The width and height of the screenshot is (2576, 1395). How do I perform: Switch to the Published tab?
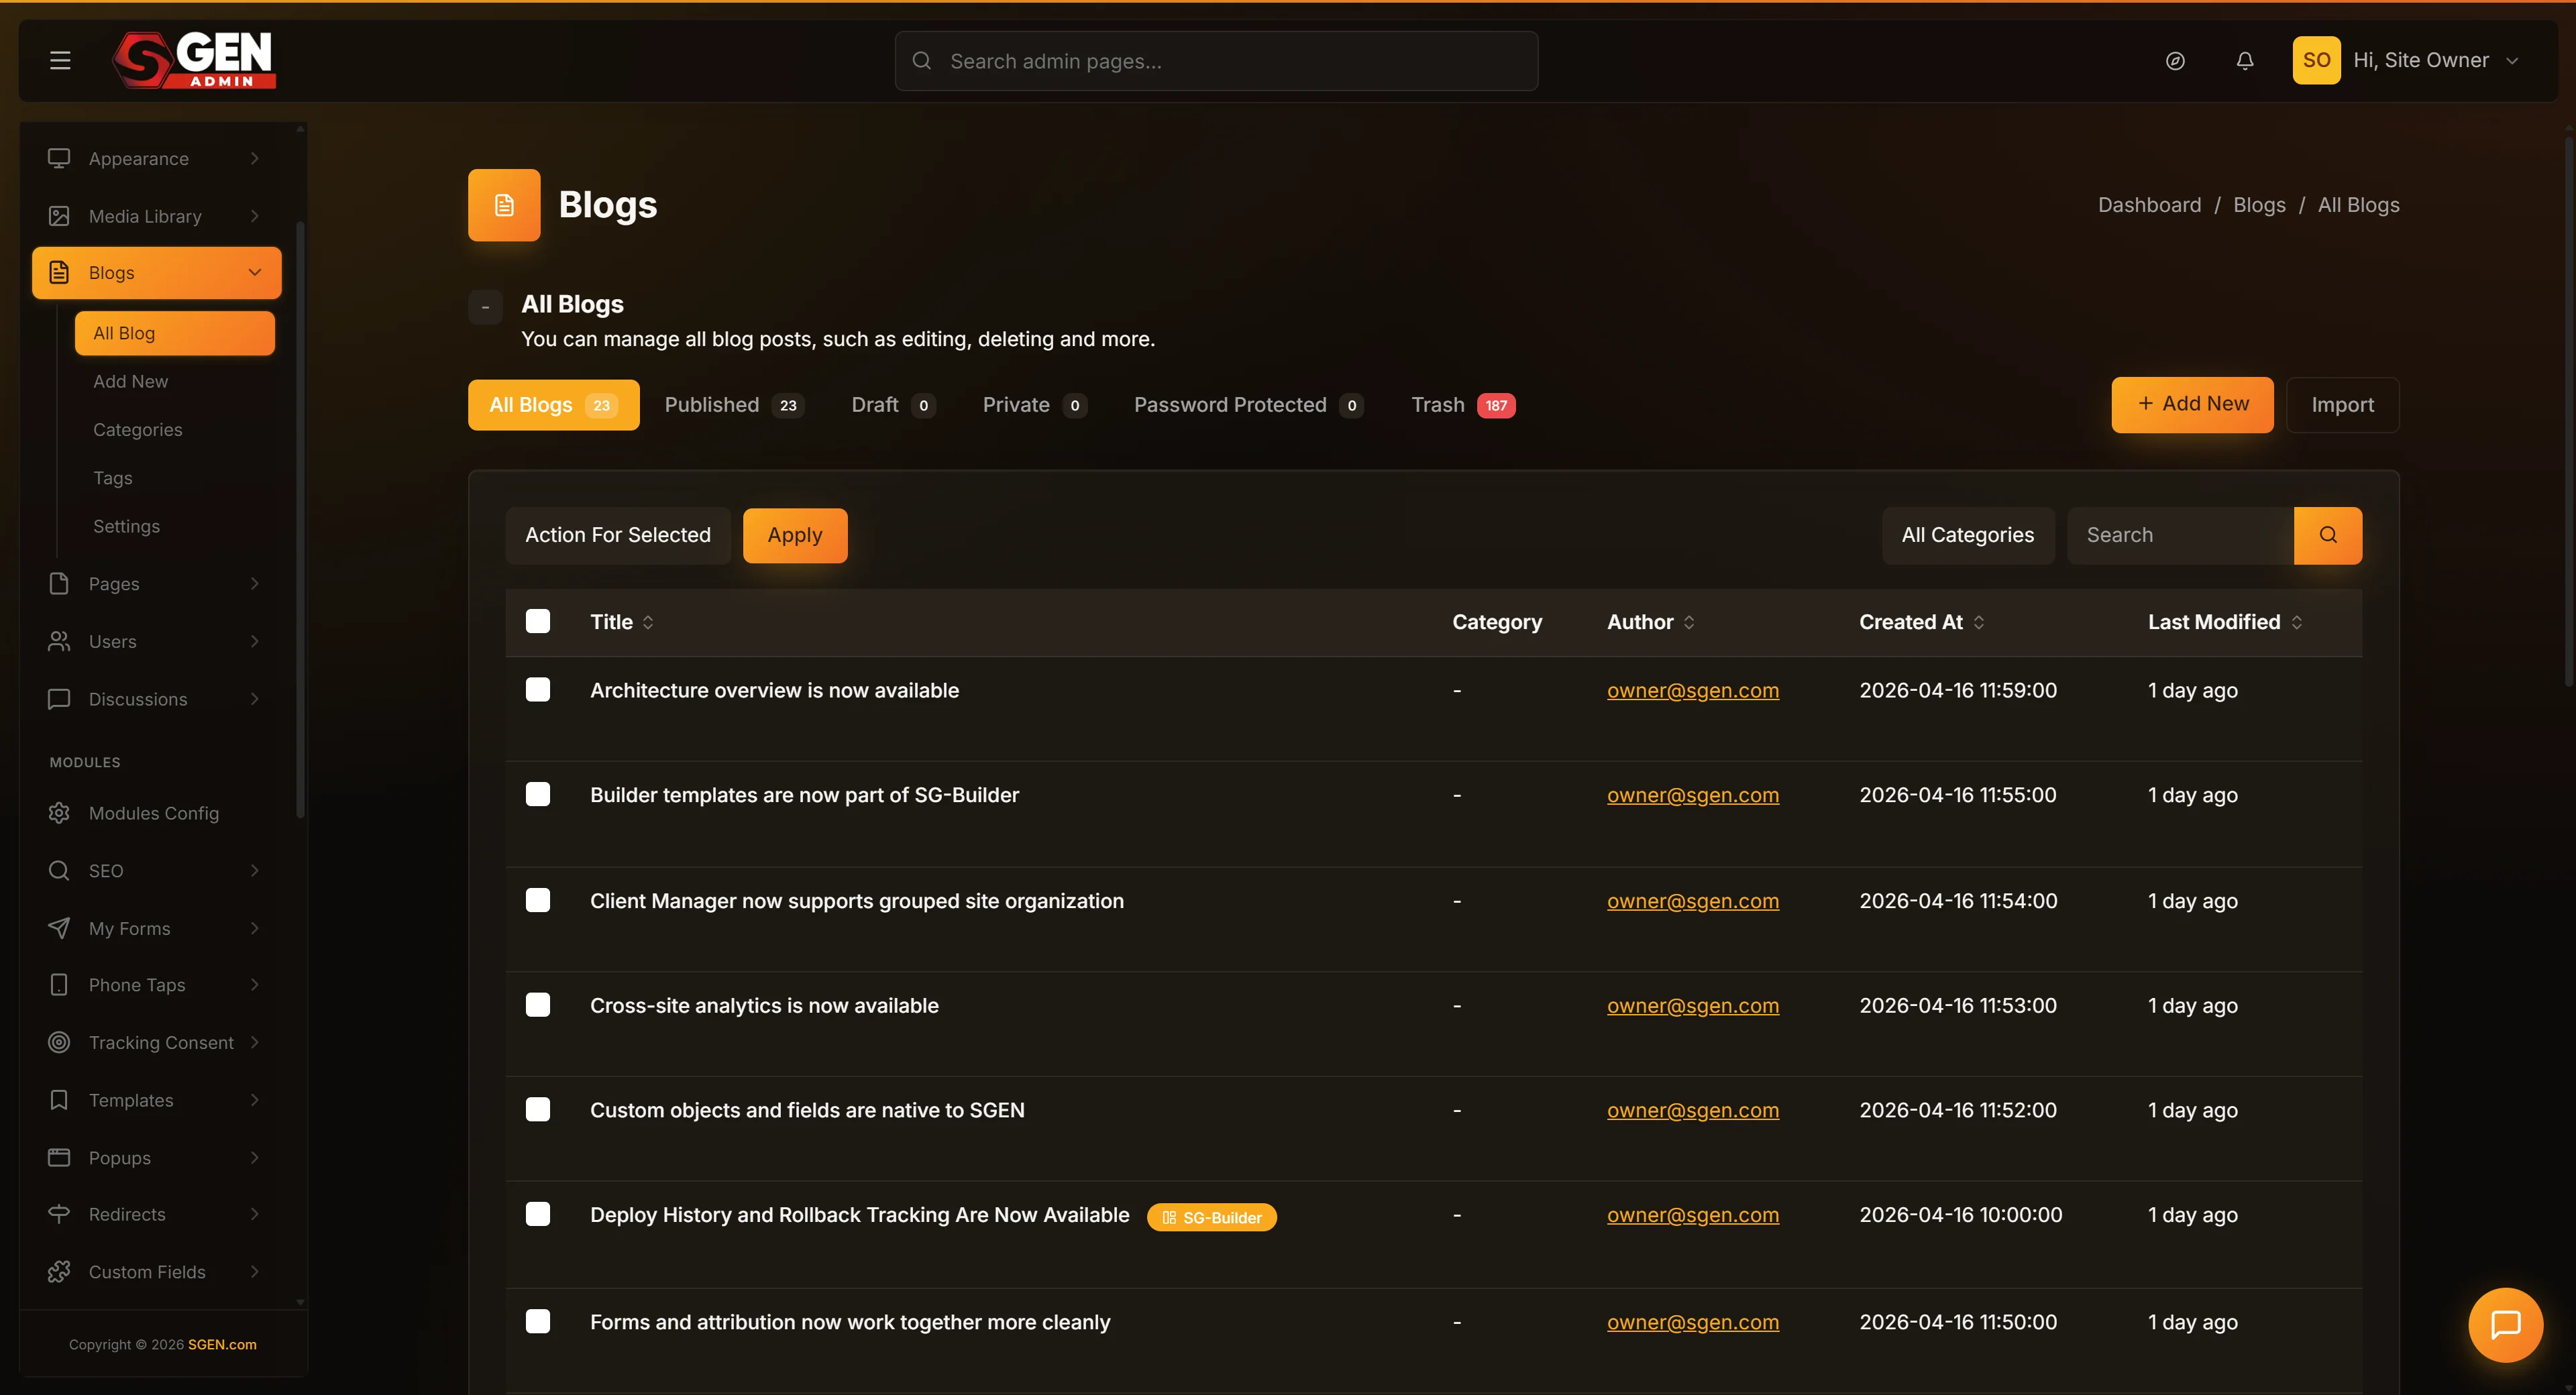tap(734, 405)
